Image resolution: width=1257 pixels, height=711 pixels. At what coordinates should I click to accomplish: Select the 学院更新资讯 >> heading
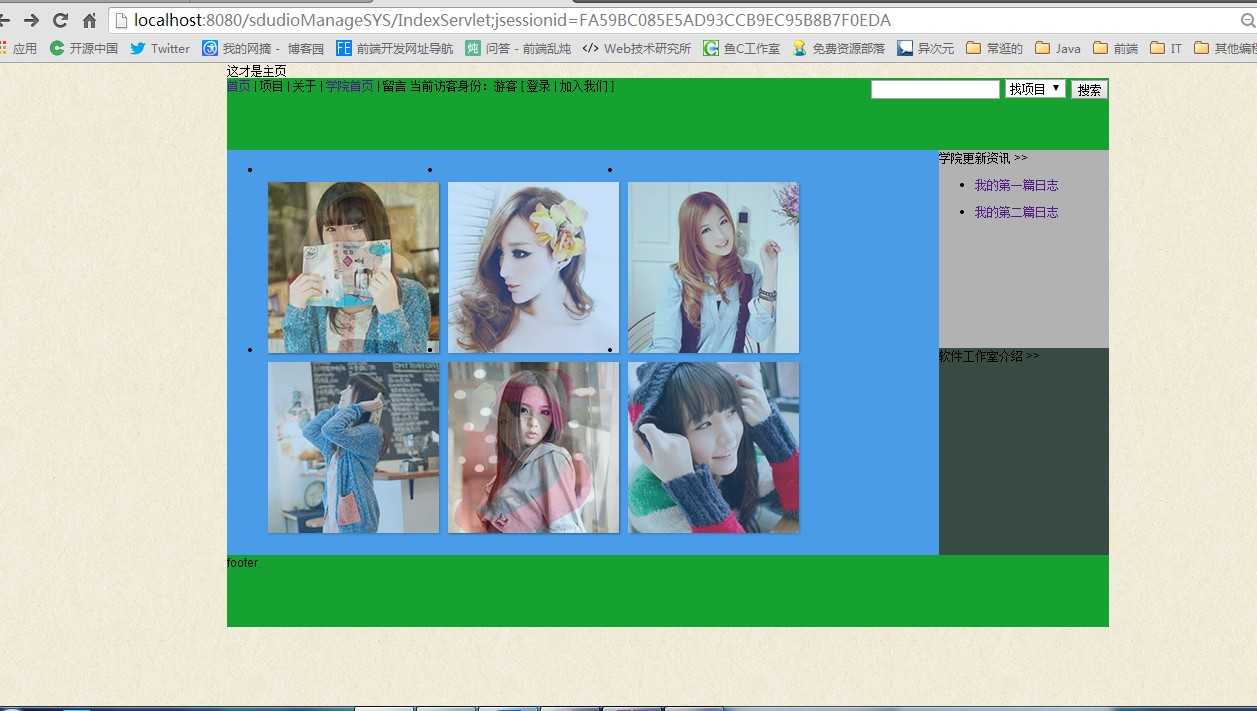[x=983, y=158]
